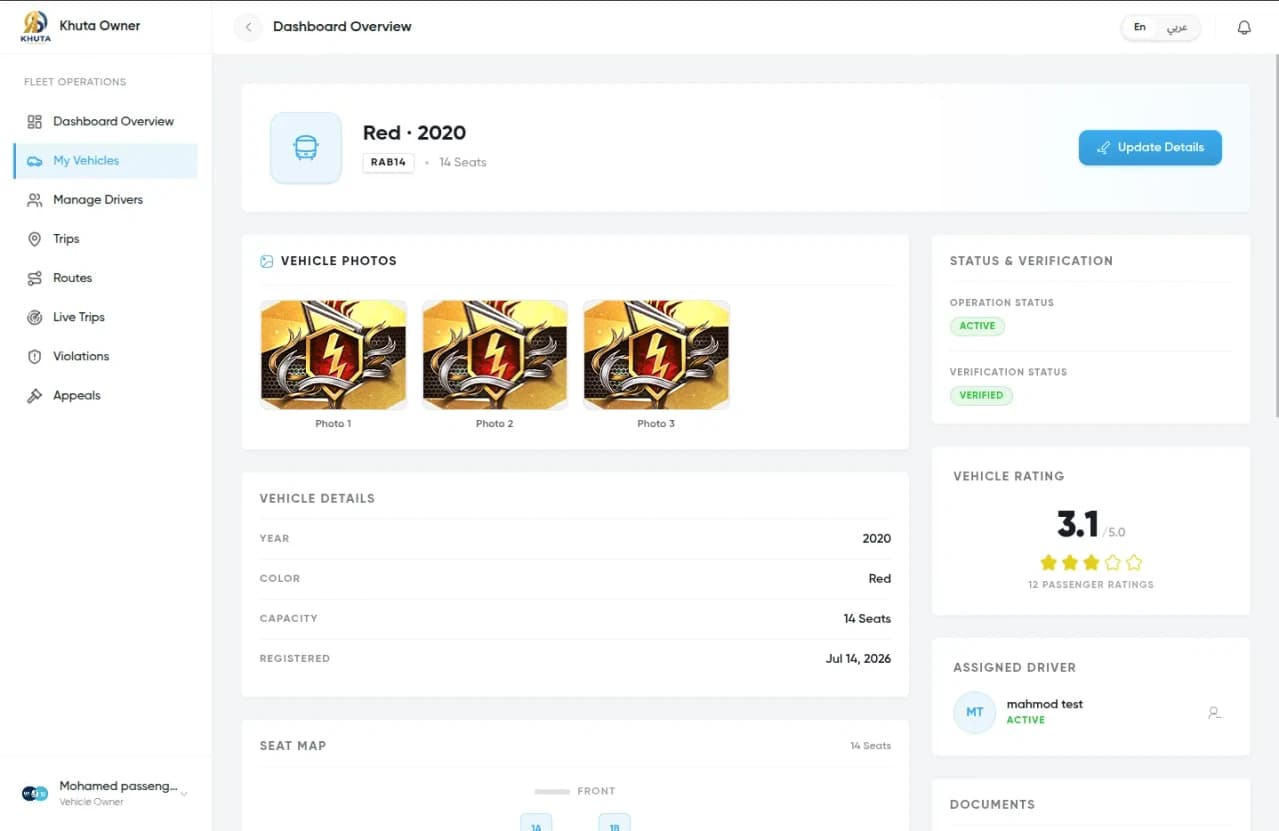Open Photo 2 thumbnail
Image resolution: width=1279 pixels, height=831 pixels.
point(495,355)
